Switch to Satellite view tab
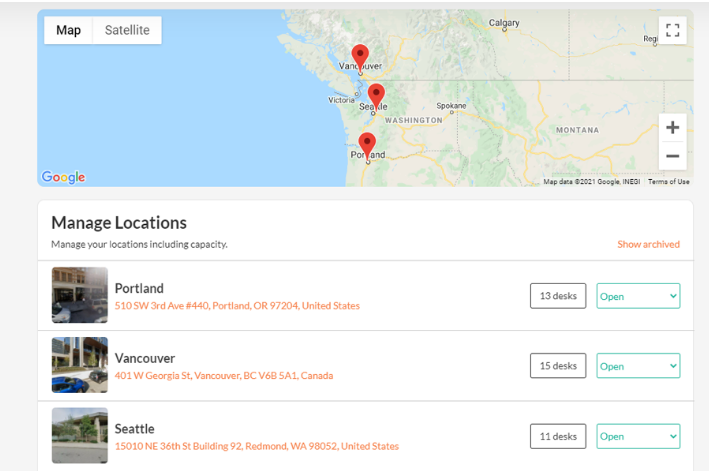Viewport: 709px width, 471px height. [x=127, y=30]
